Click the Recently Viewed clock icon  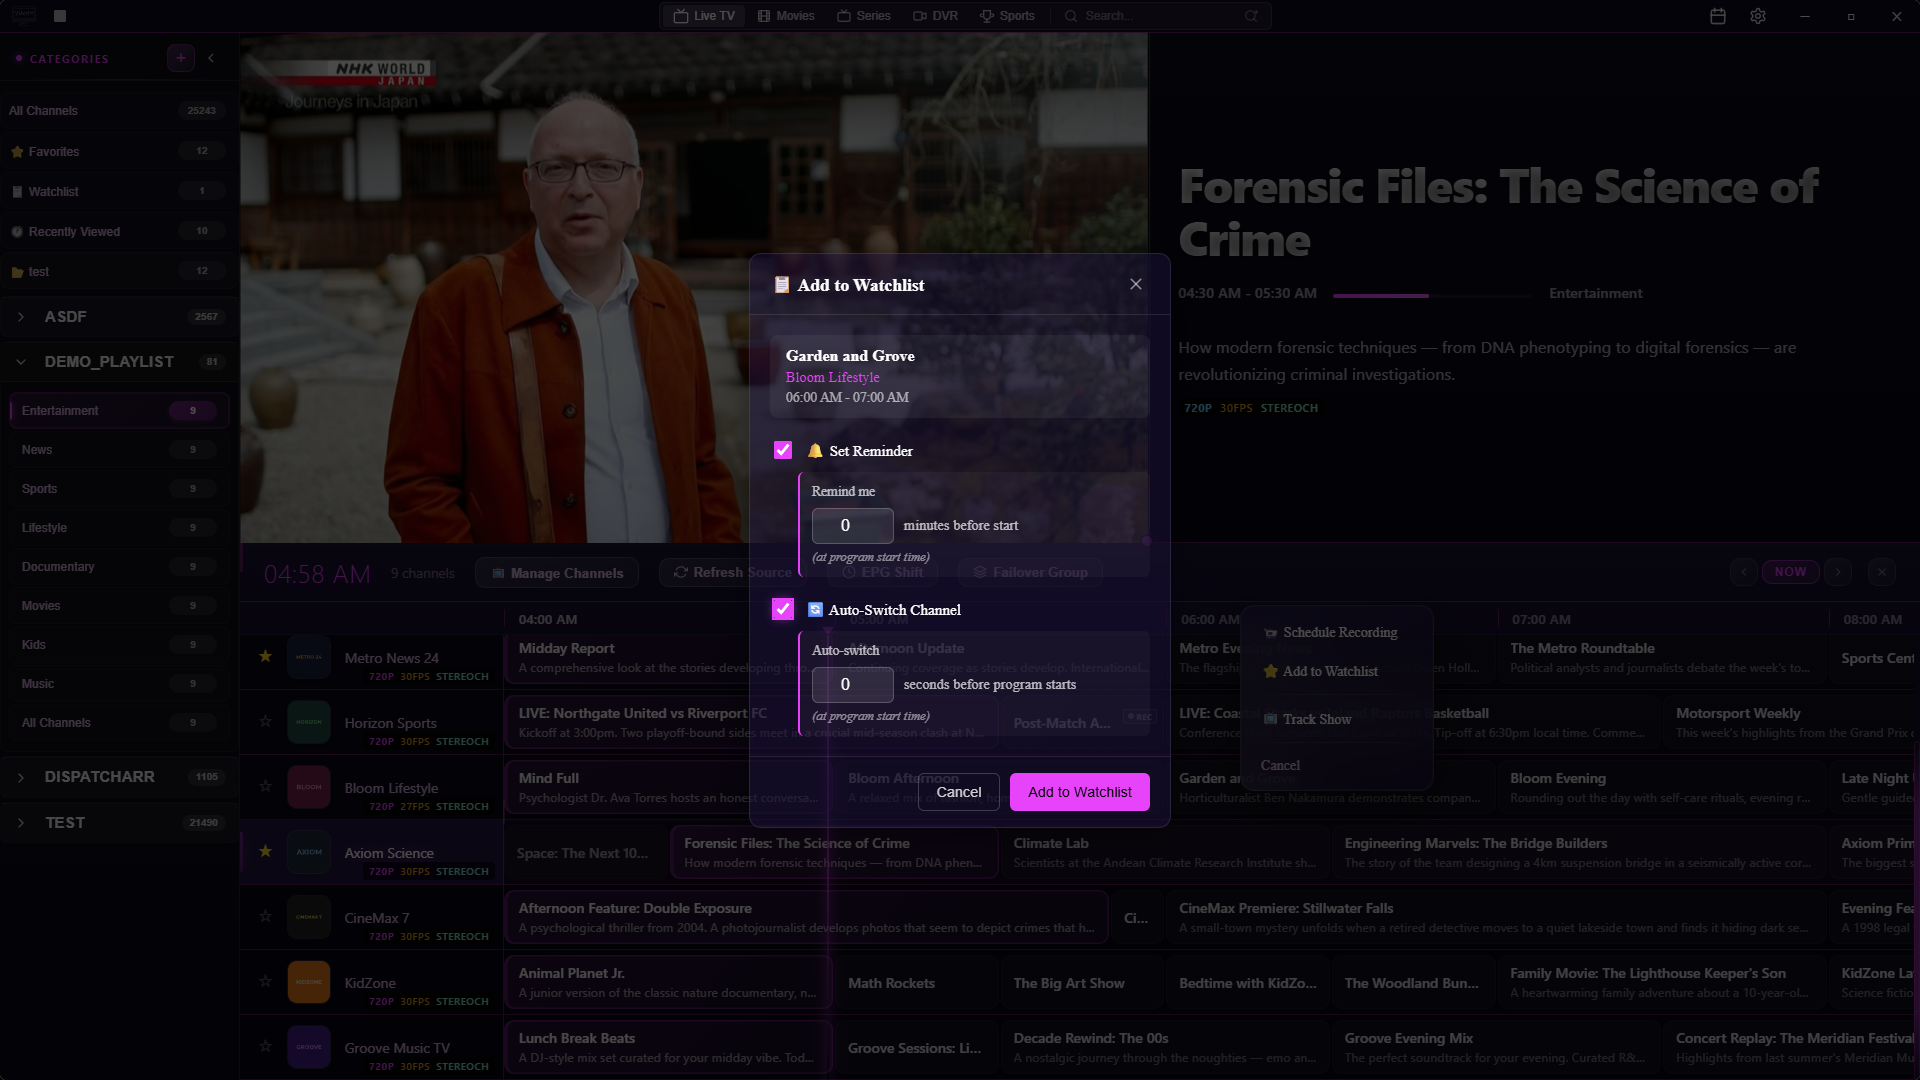(x=17, y=232)
